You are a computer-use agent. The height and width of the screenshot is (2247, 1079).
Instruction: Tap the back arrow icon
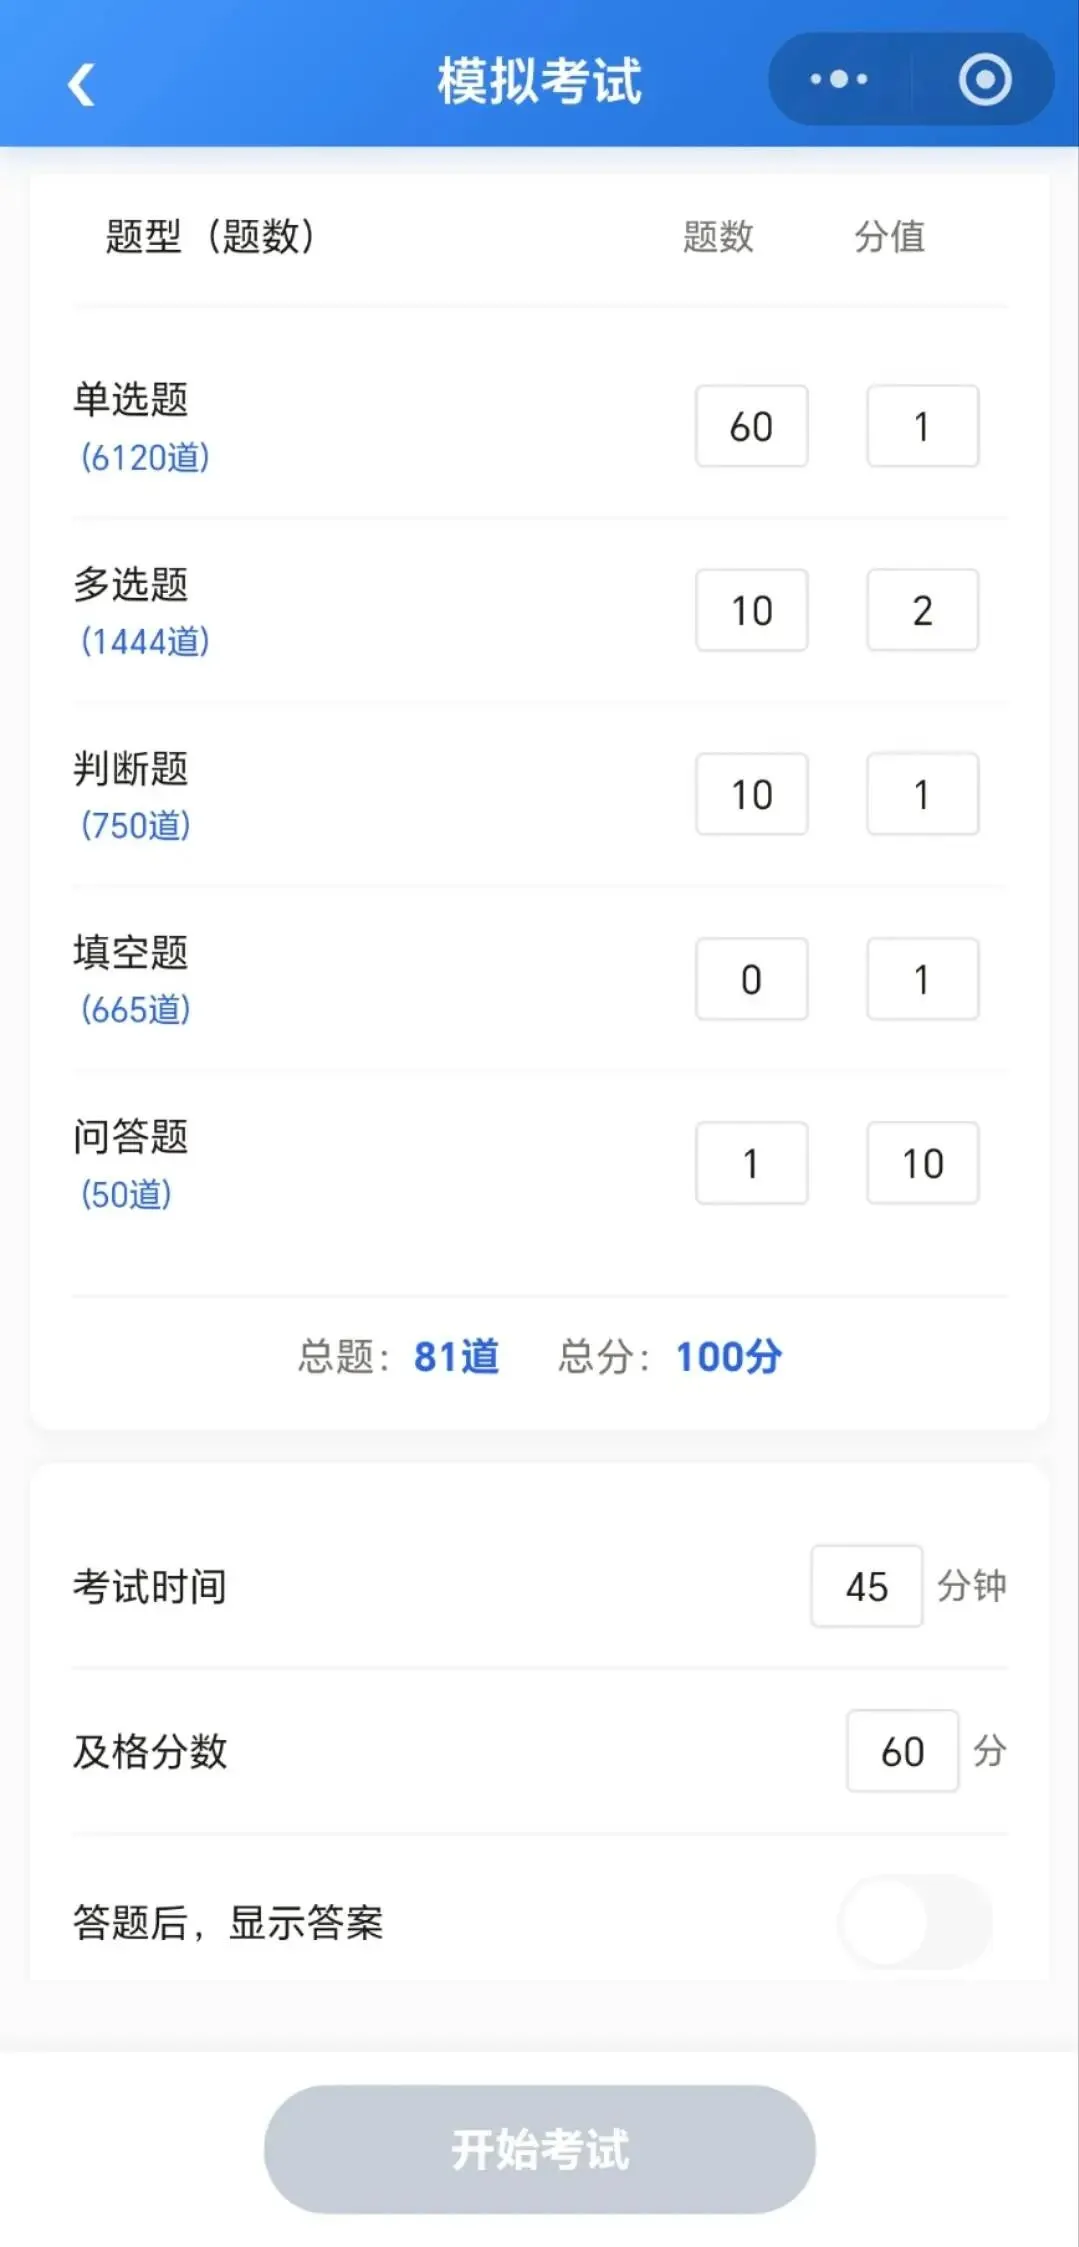pyautogui.click(x=82, y=83)
